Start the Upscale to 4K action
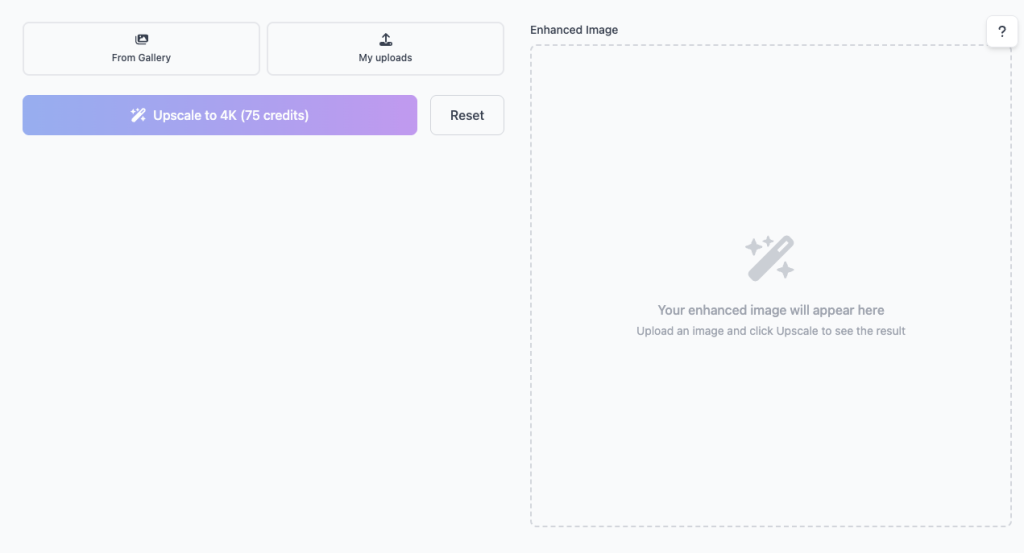The width and height of the screenshot is (1024, 553). [x=219, y=115]
